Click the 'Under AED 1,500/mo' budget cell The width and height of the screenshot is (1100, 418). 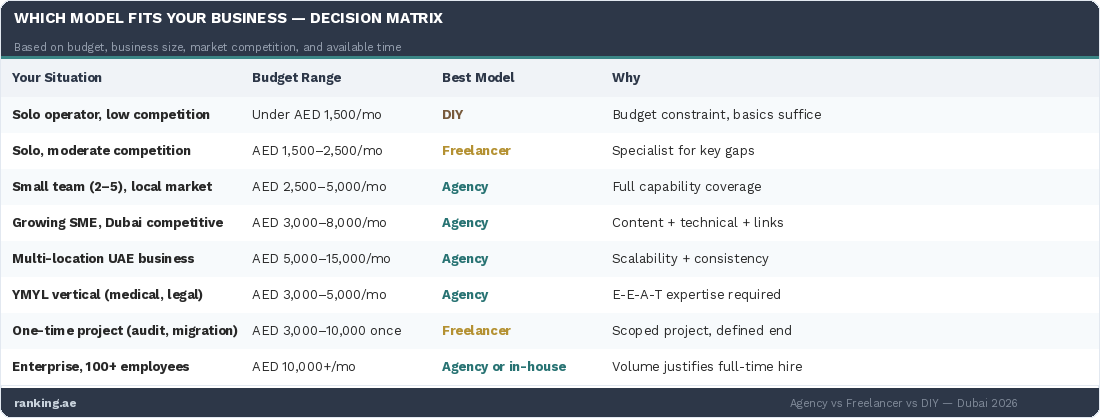pyautogui.click(x=317, y=115)
